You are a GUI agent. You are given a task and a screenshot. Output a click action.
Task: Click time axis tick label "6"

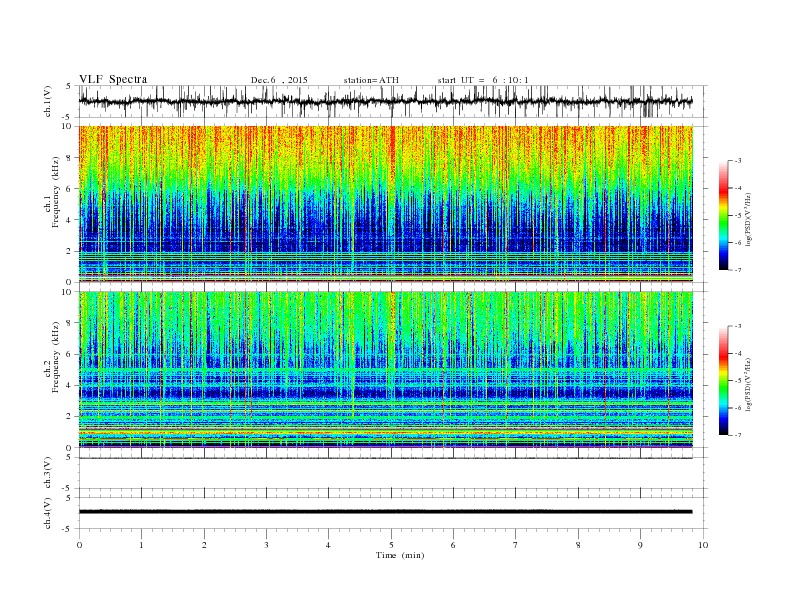[x=454, y=545]
